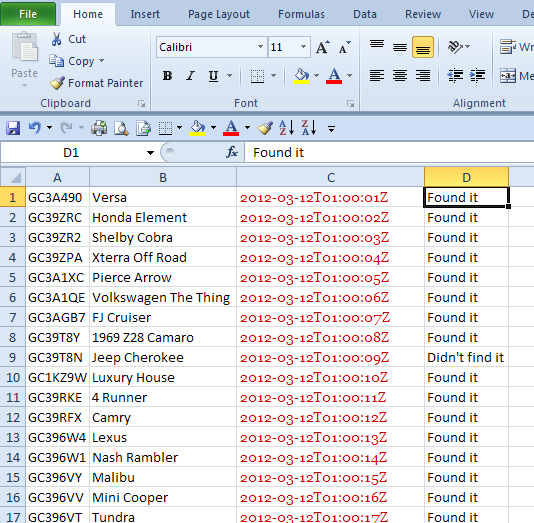
Task: Click quick toolbar Borders icon
Action: (166, 128)
